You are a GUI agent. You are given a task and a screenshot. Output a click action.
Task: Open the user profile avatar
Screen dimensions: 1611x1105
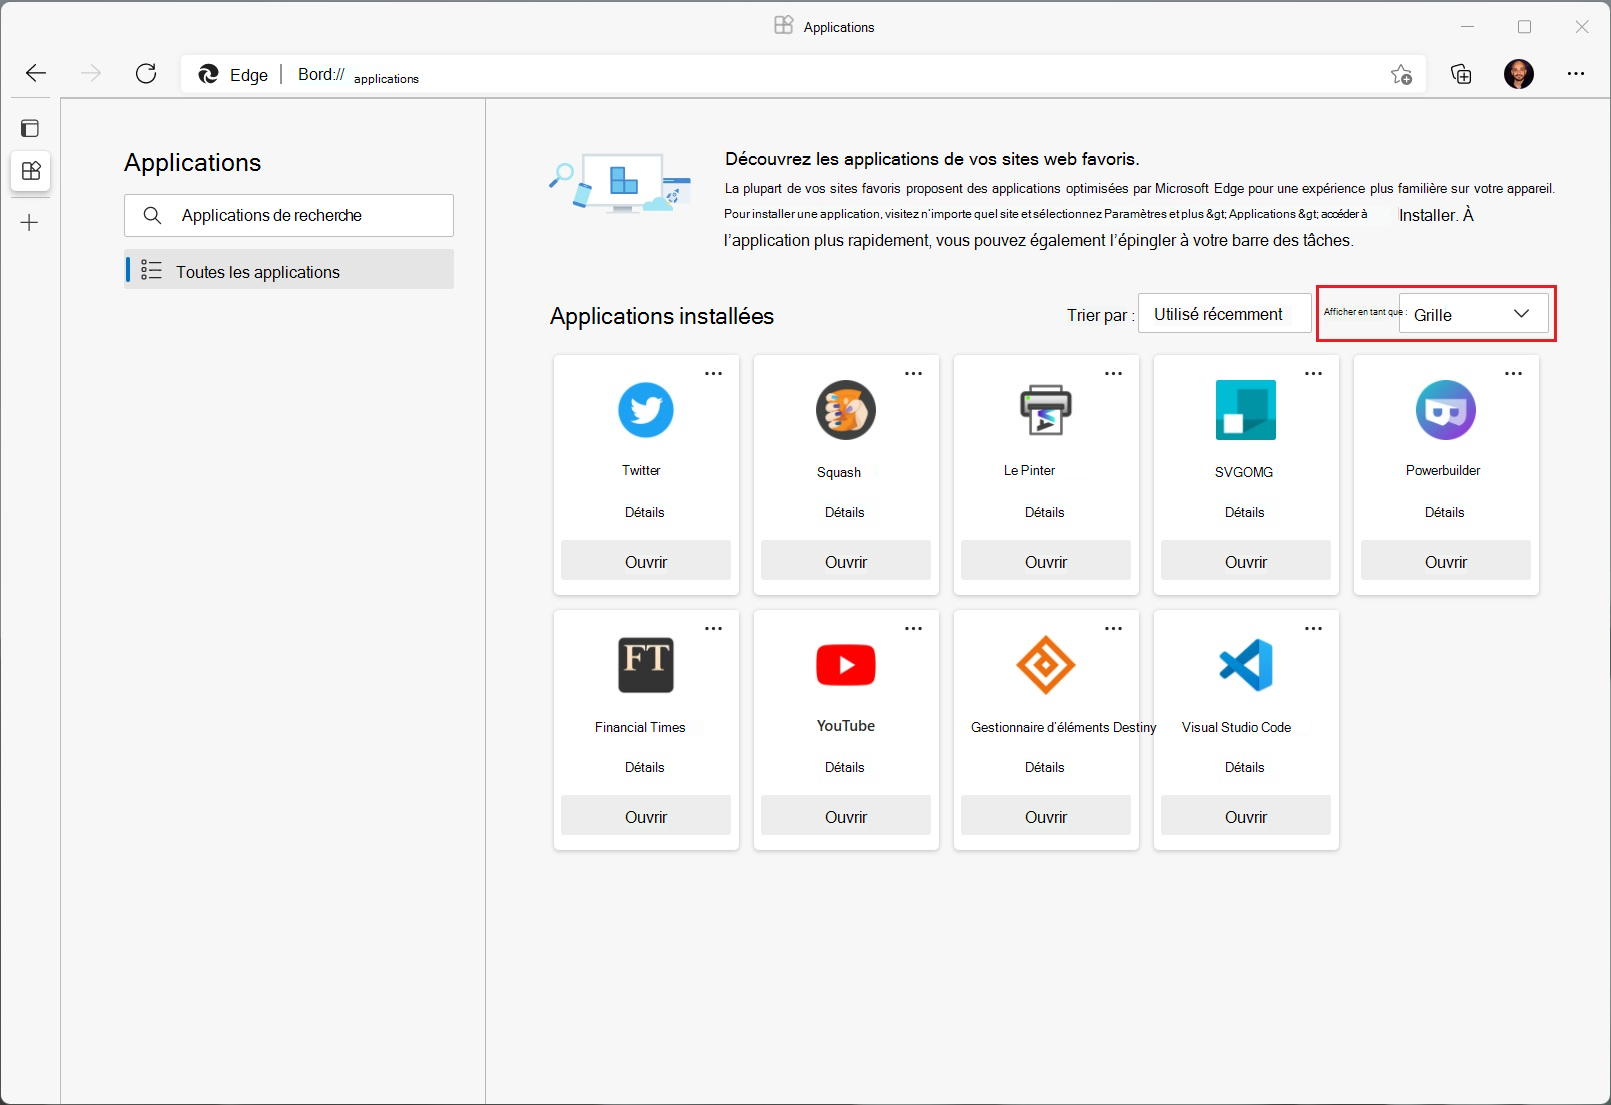coord(1518,74)
